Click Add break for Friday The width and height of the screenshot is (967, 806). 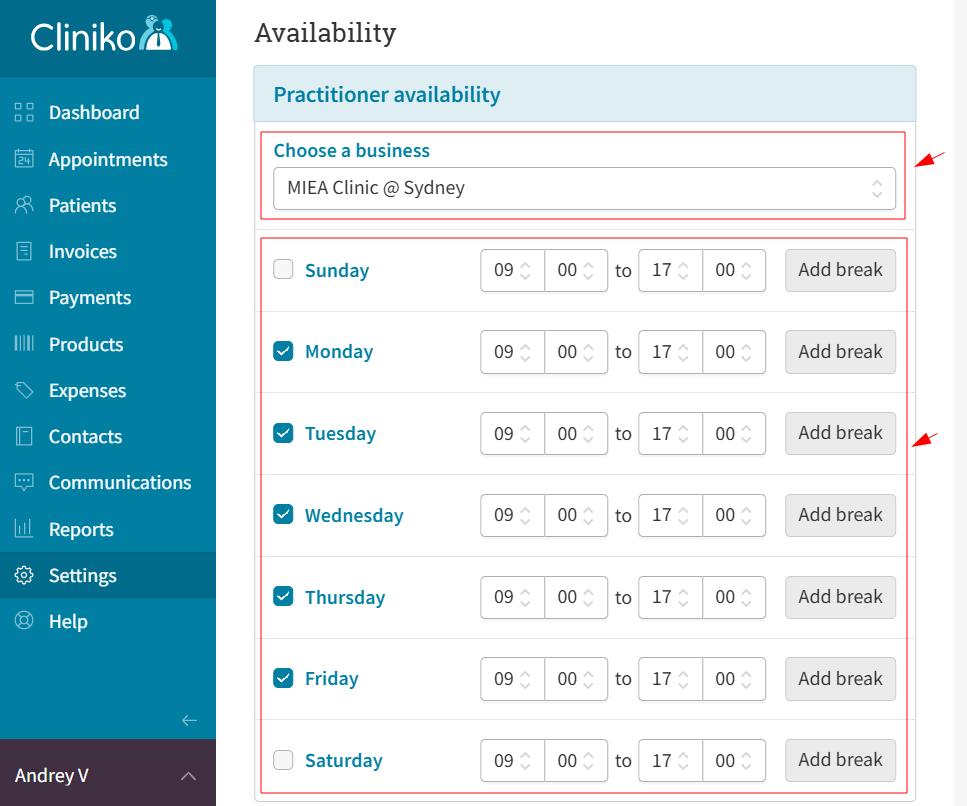coord(839,678)
